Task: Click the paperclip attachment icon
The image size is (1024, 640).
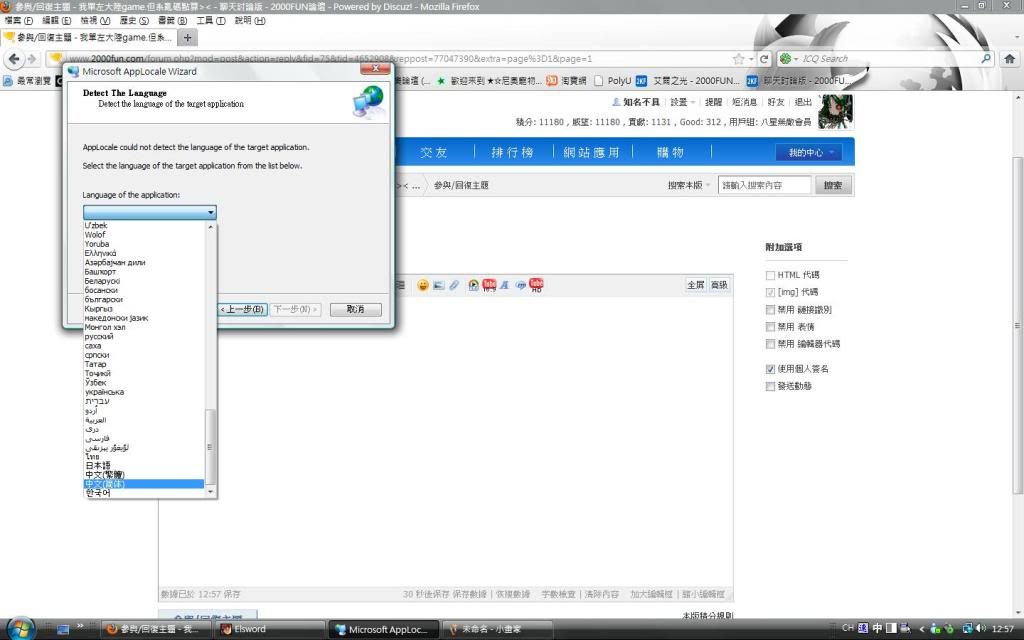Action: 455,285
